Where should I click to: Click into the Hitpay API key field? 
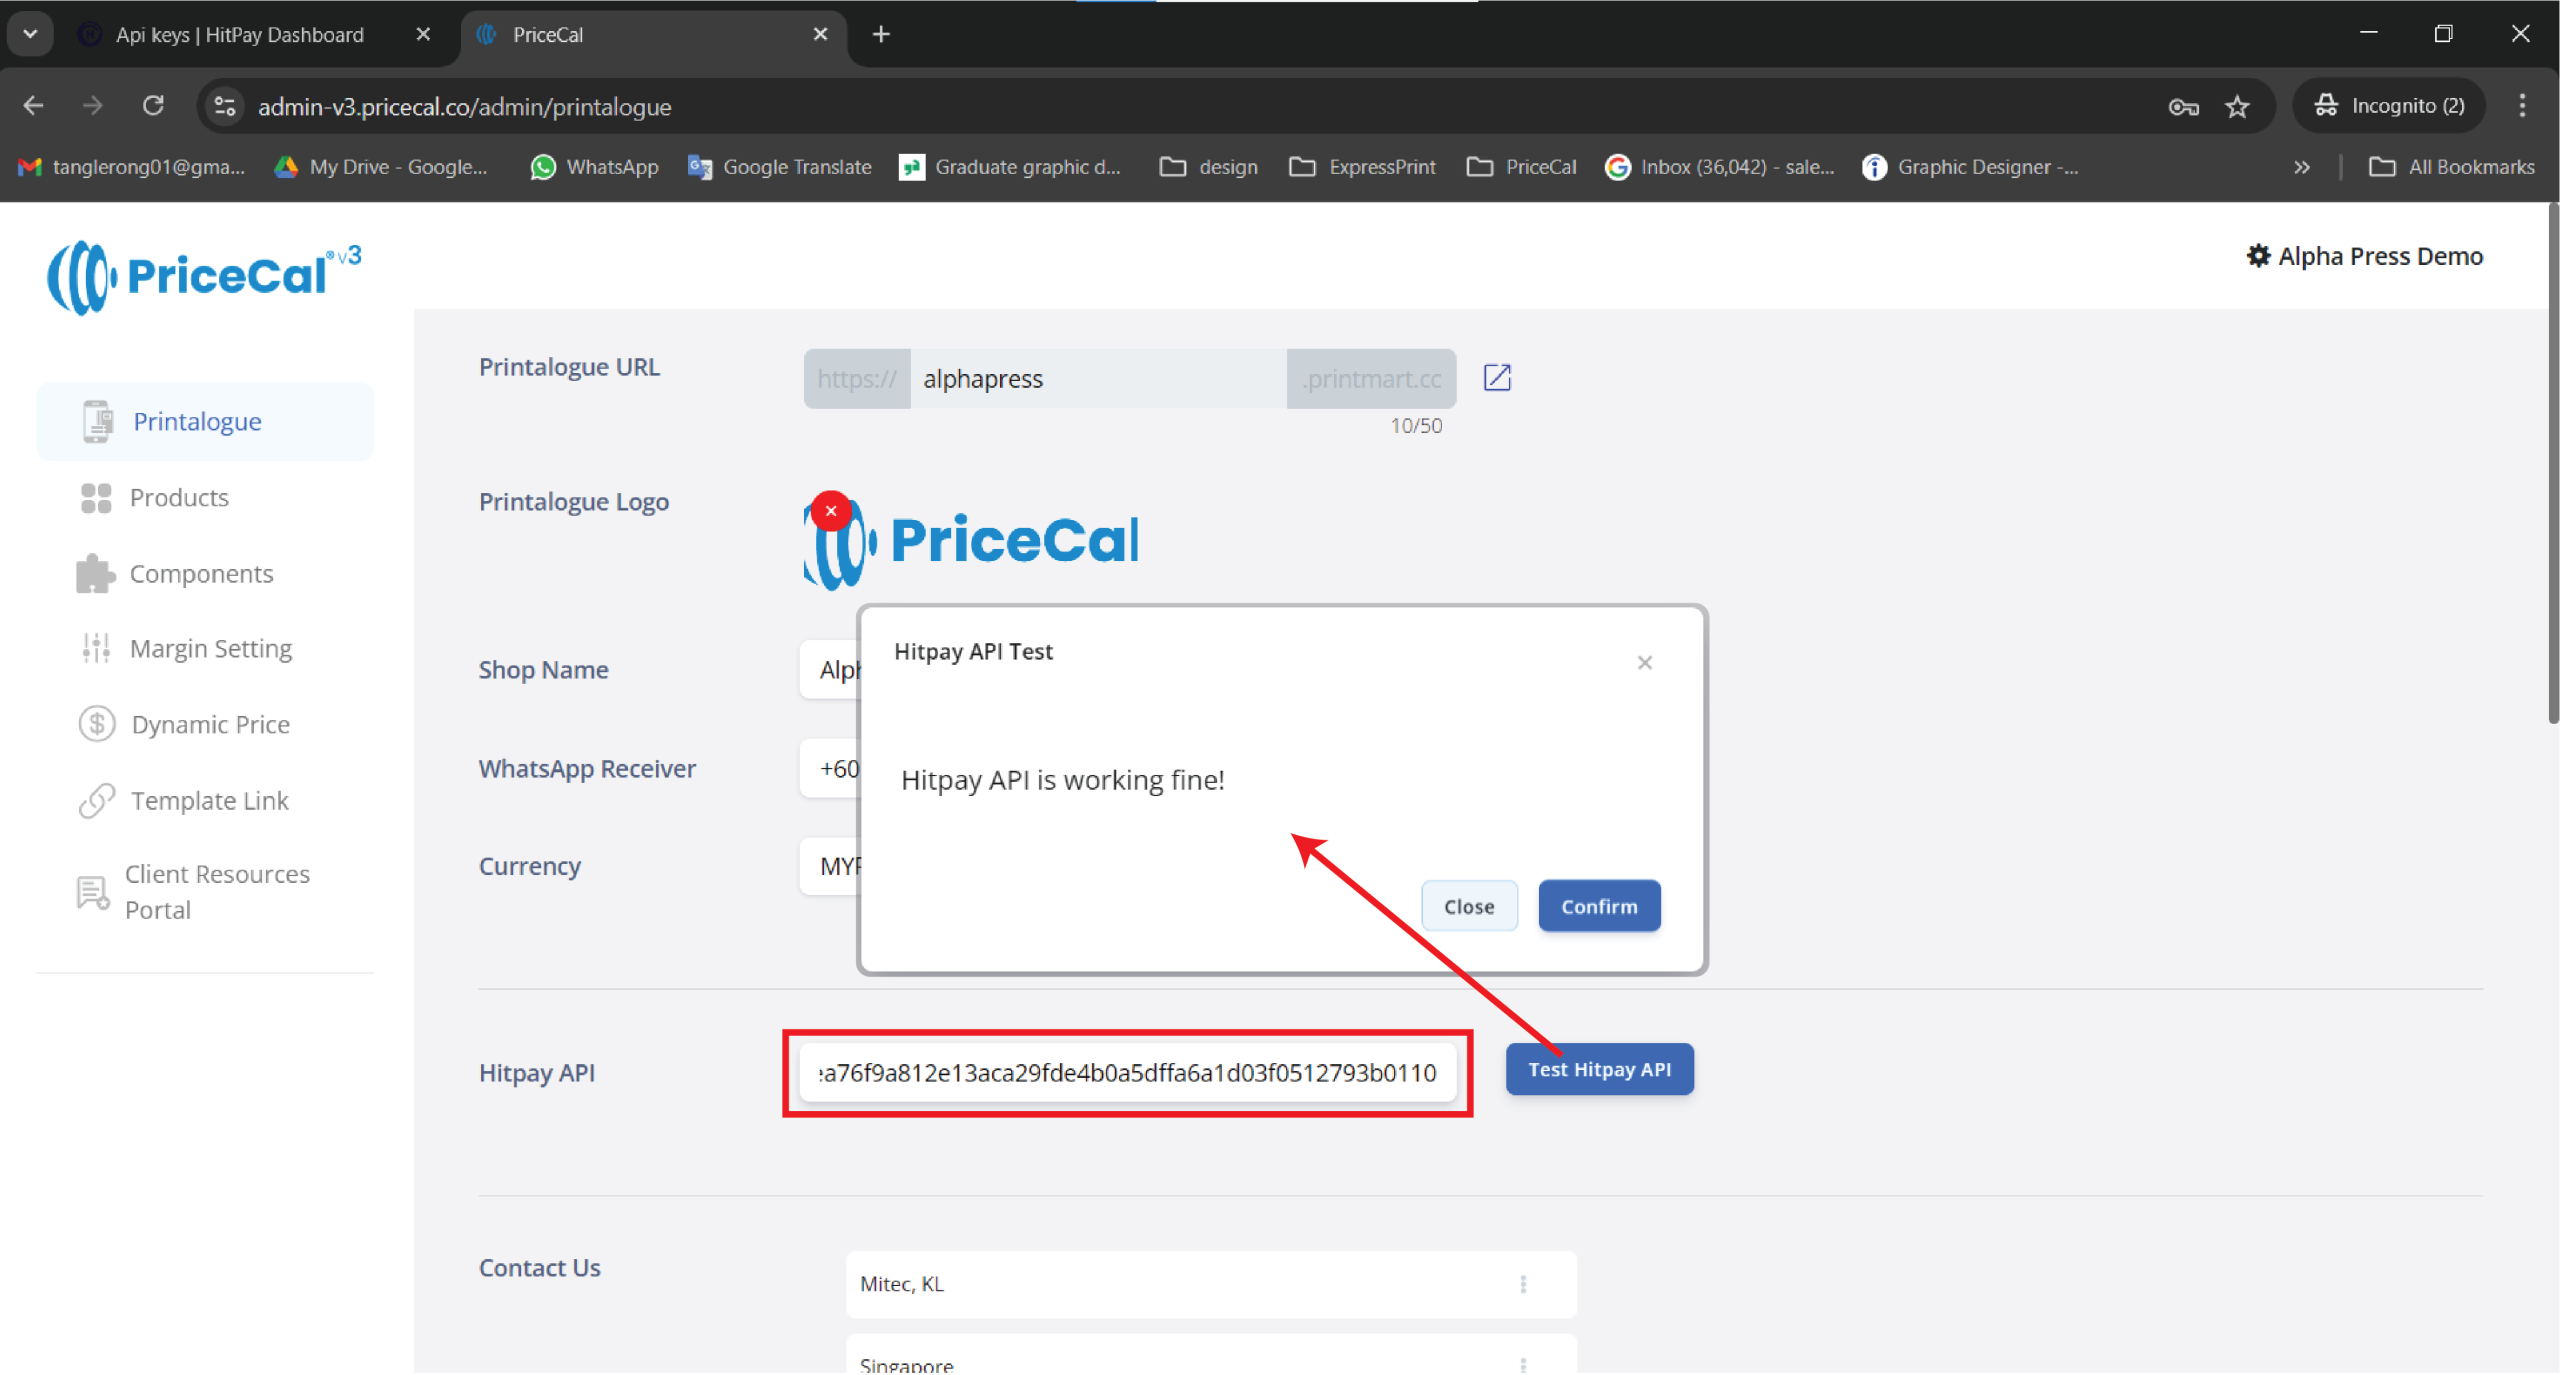(x=1126, y=1073)
